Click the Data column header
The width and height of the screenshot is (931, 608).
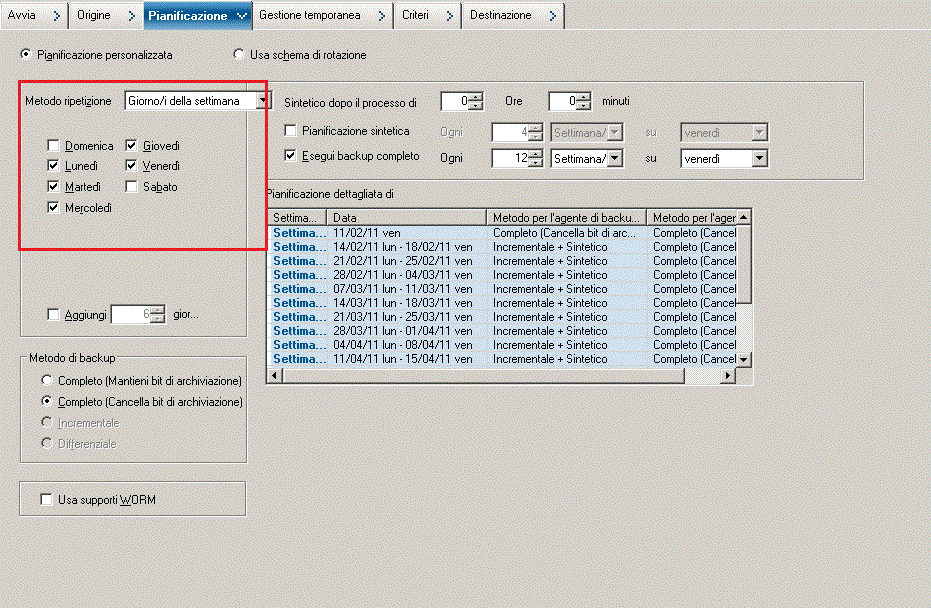point(405,217)
